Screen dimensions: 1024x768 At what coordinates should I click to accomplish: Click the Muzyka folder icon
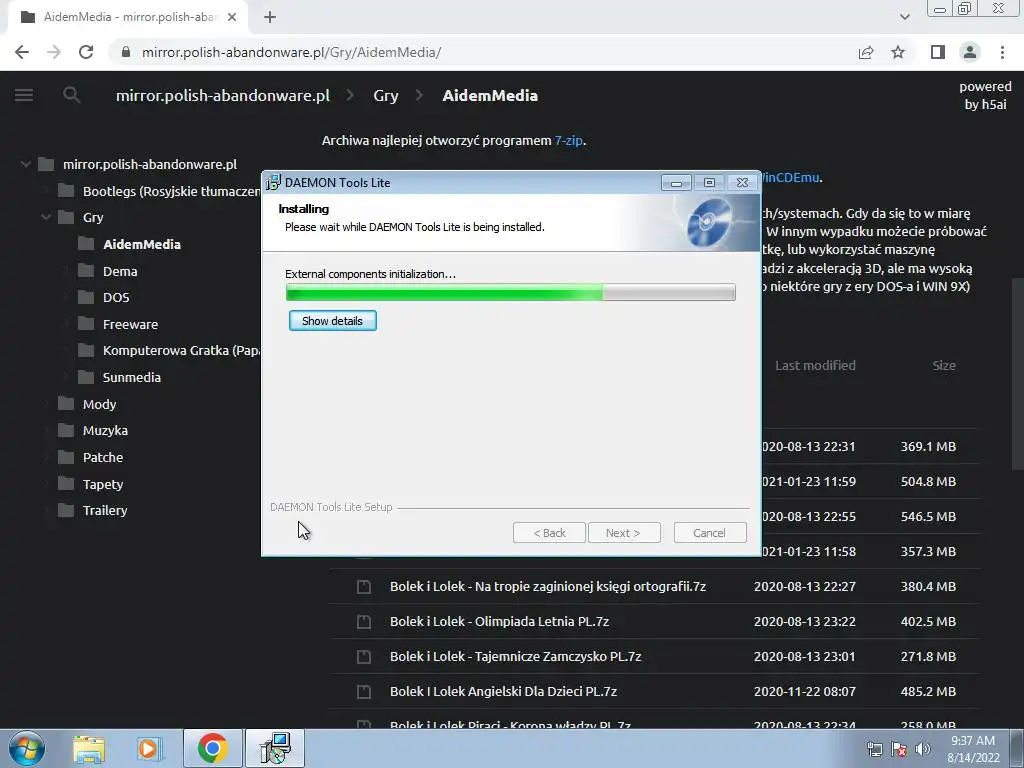click(x=66, y=430)
